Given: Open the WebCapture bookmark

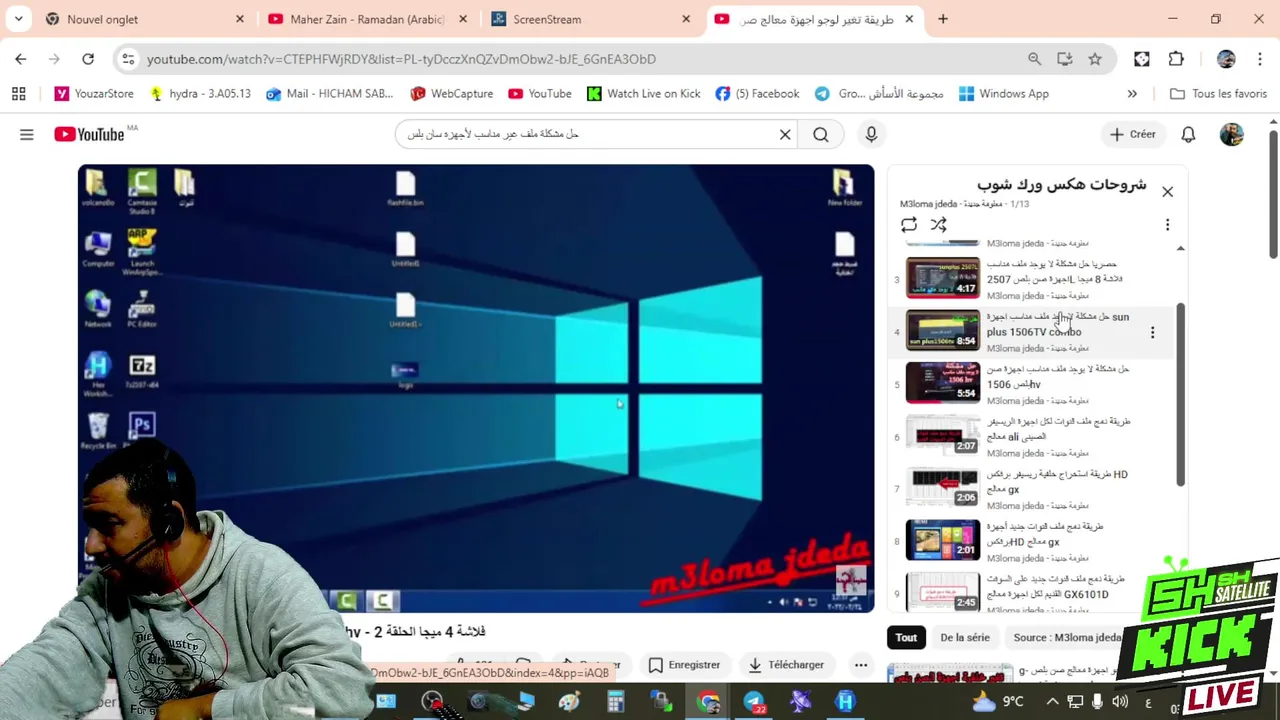Looking at the screenshot, I should coord(451,94).
